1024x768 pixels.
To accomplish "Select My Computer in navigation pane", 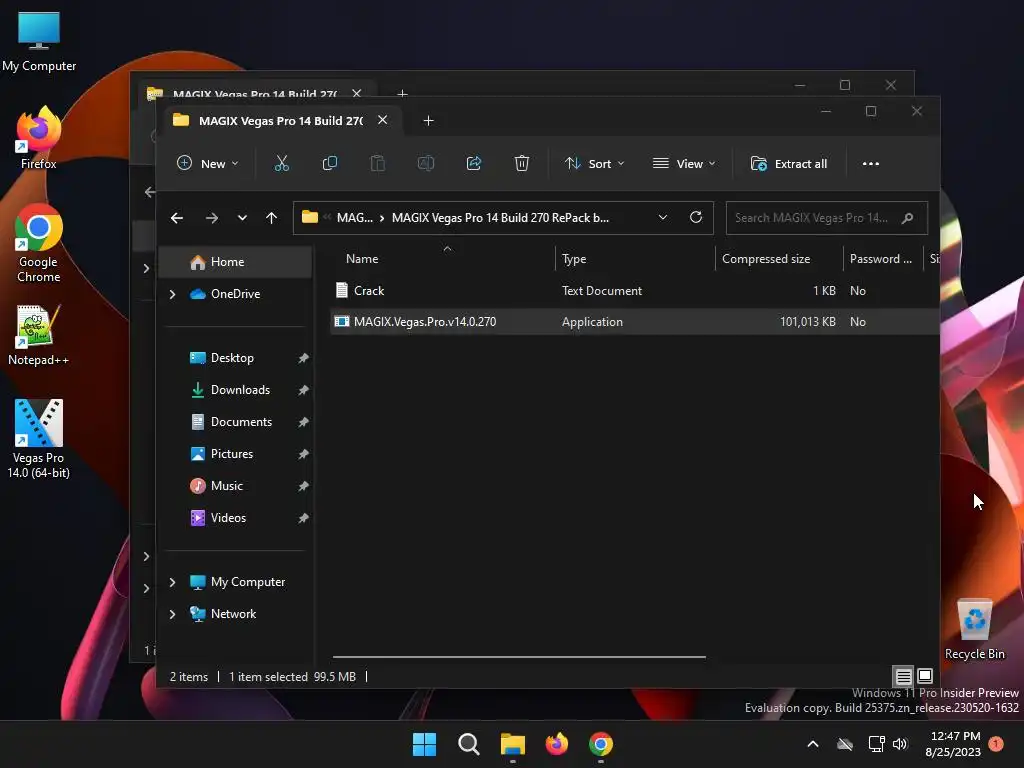I will click(x=236, y=582).
